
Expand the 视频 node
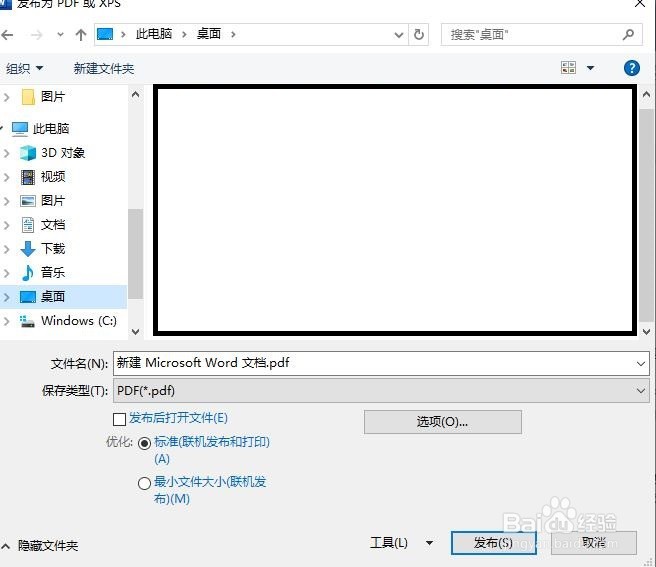click(6, 177)
